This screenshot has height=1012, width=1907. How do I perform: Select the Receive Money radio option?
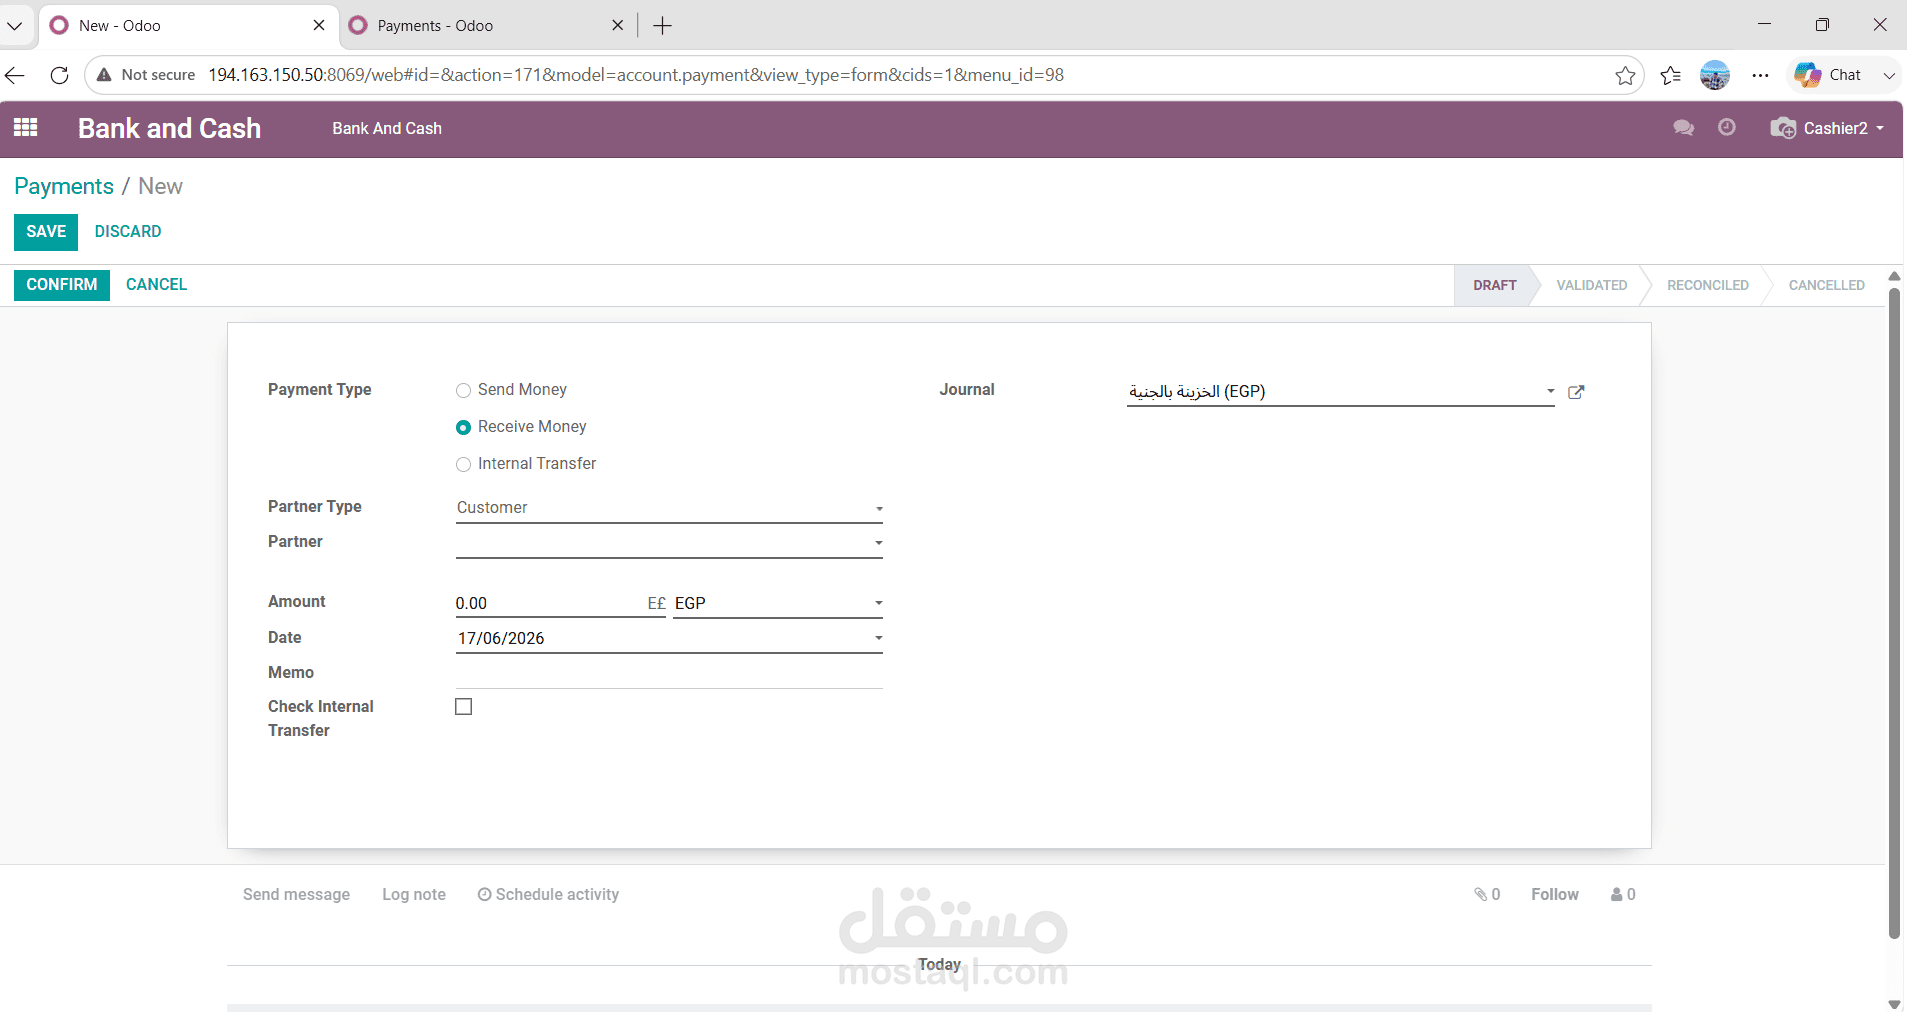tap(463, 427)
